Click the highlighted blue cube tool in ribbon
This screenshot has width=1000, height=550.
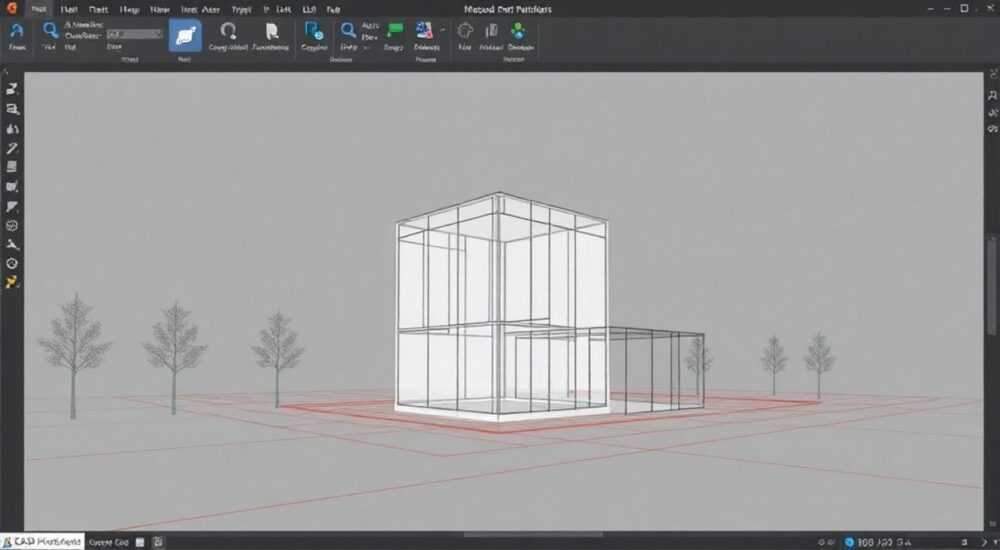pos(185,36)
